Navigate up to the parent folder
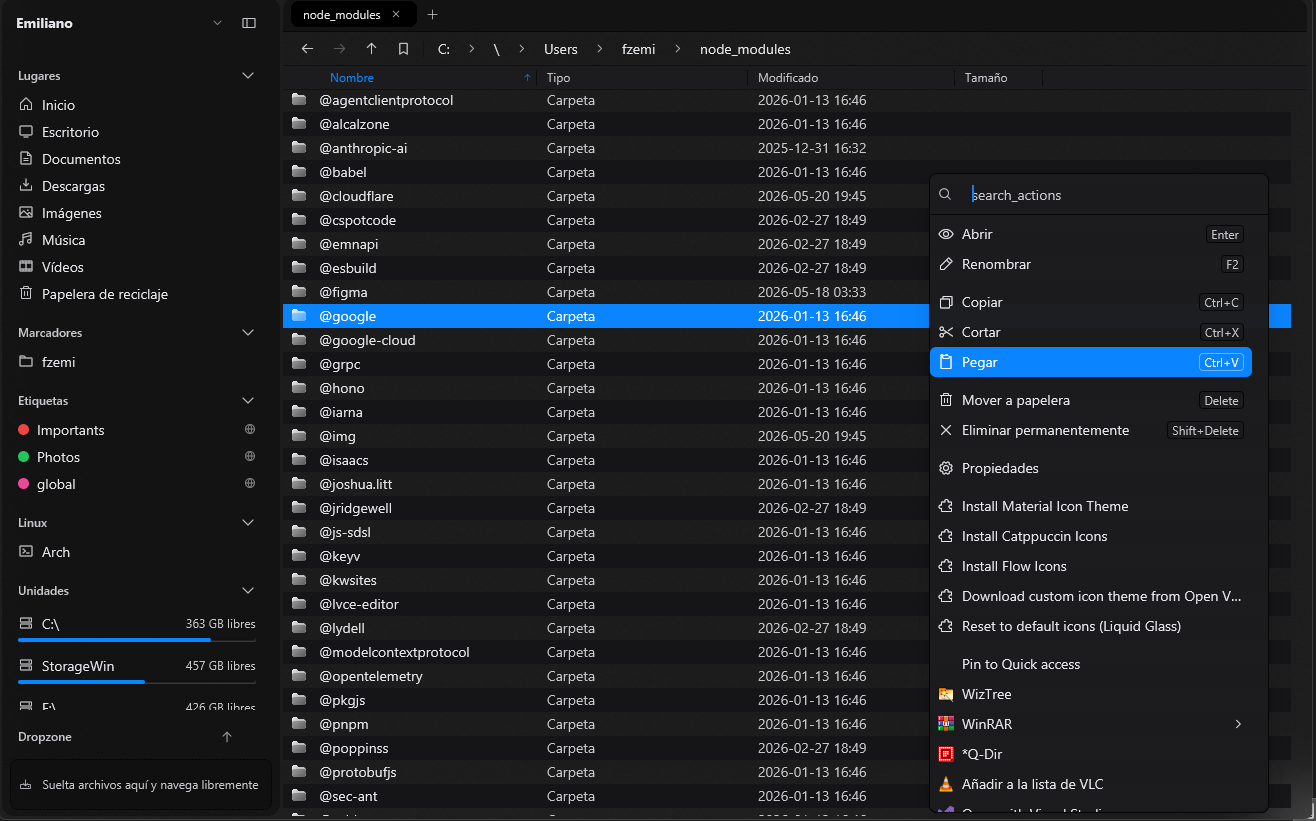 point(371,49)
